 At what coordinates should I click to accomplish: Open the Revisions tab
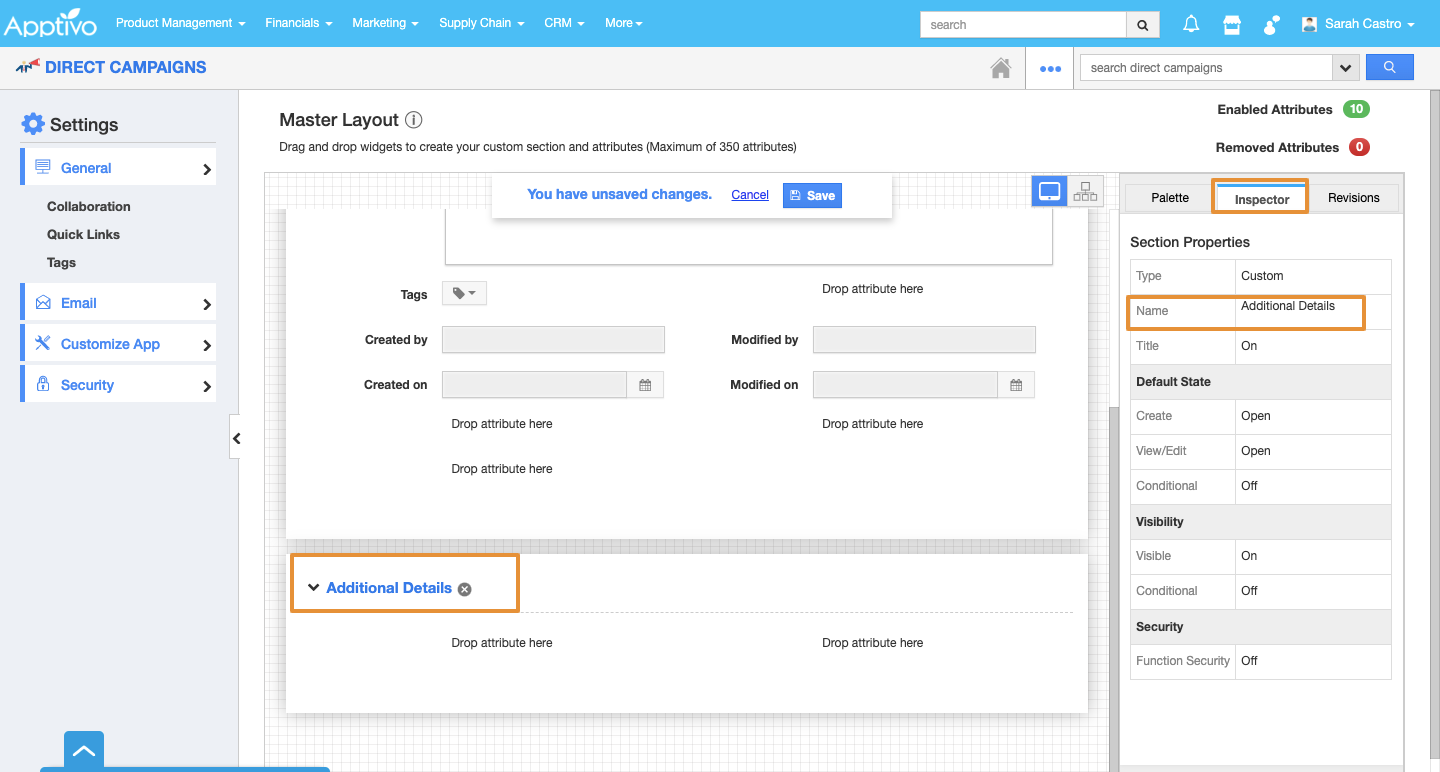(x=1353, y=198)
